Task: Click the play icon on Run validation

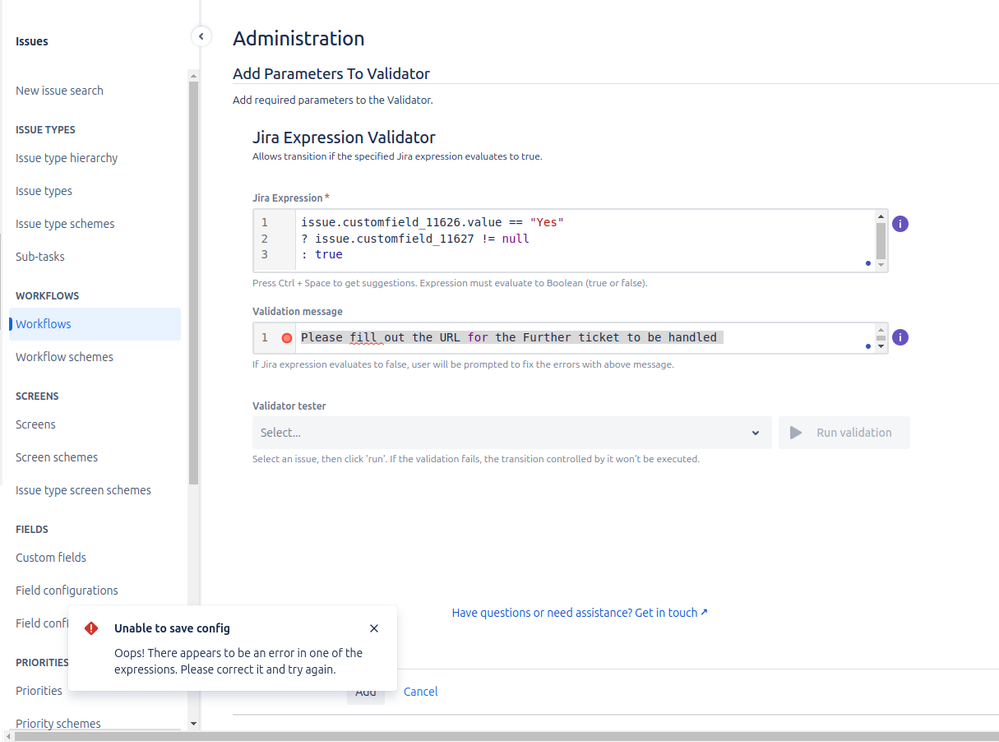Action: coord(796,432)
